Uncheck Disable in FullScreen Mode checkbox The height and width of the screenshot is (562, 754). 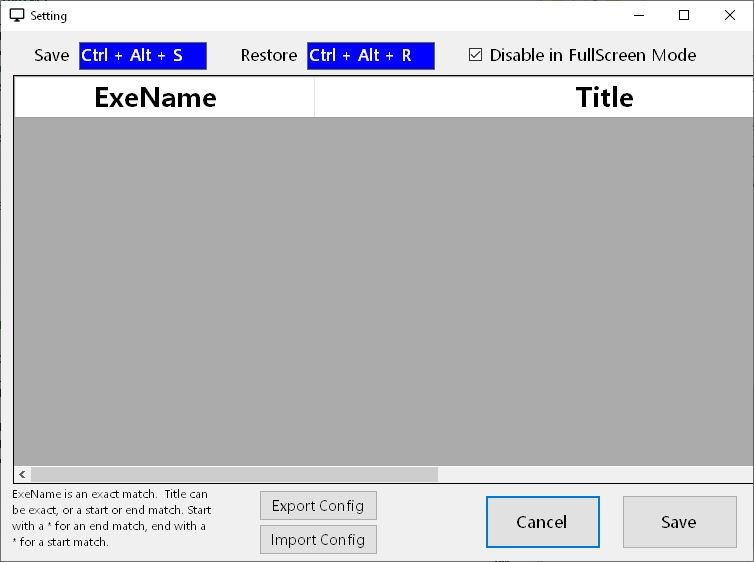(x=476, y=56)
